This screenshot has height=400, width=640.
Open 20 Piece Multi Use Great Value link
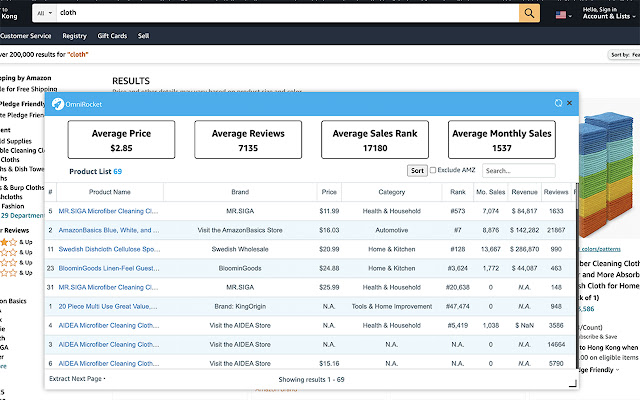click(108, 307)
